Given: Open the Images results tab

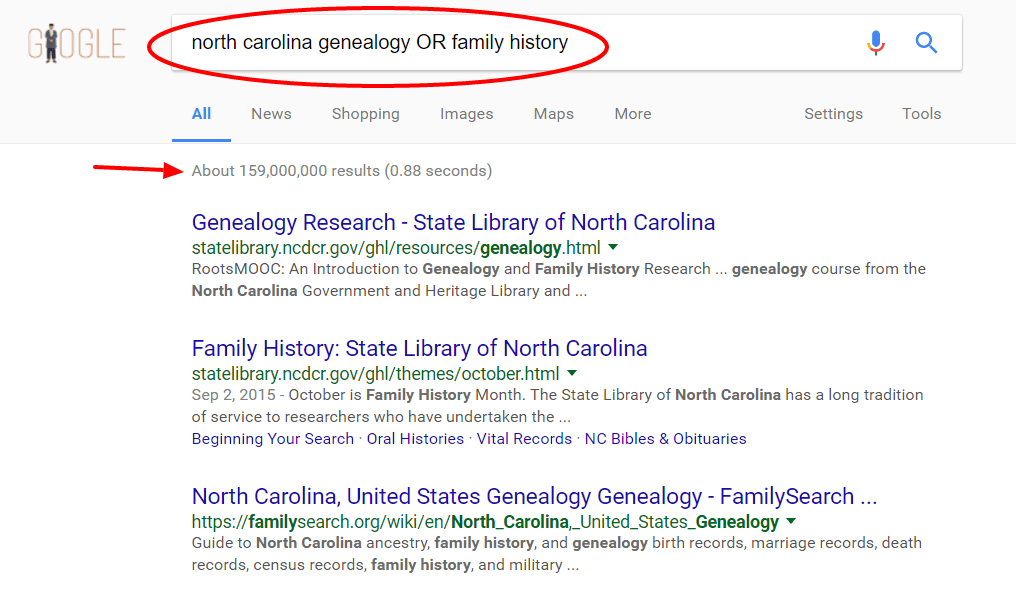Looking at the screenshot, I should pyautogui.click(x=467, y=114).
